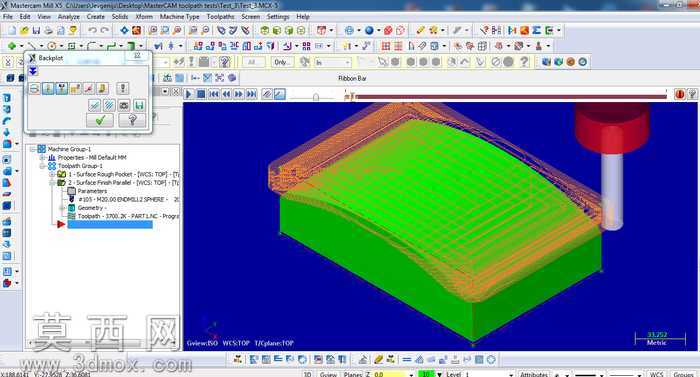This screenshot has width=700, height=377.
Task: Click the Print icon
Action: point(48,30)
